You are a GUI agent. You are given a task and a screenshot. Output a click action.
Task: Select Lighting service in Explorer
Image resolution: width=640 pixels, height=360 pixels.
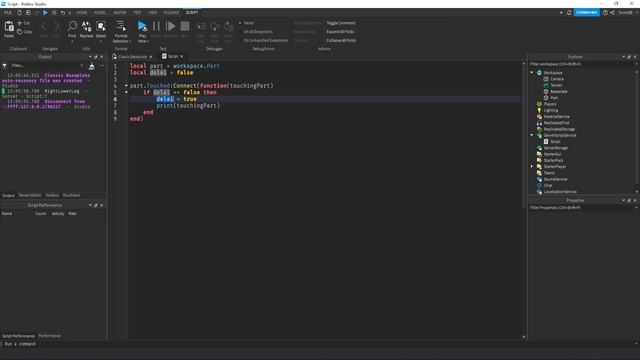coord(551,110)
